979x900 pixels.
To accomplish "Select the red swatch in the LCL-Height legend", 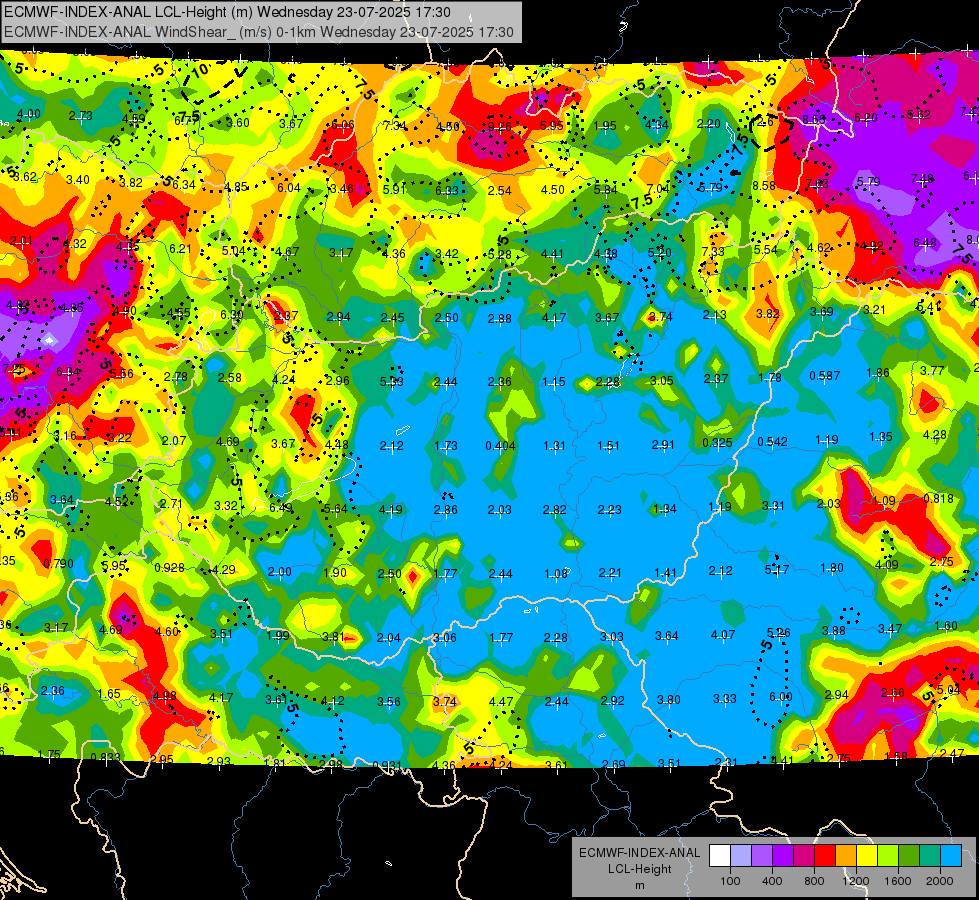I will (825, 856).
